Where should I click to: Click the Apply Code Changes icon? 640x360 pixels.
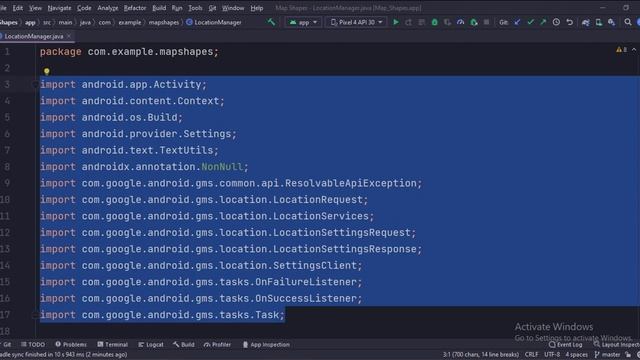coord(422,22)
